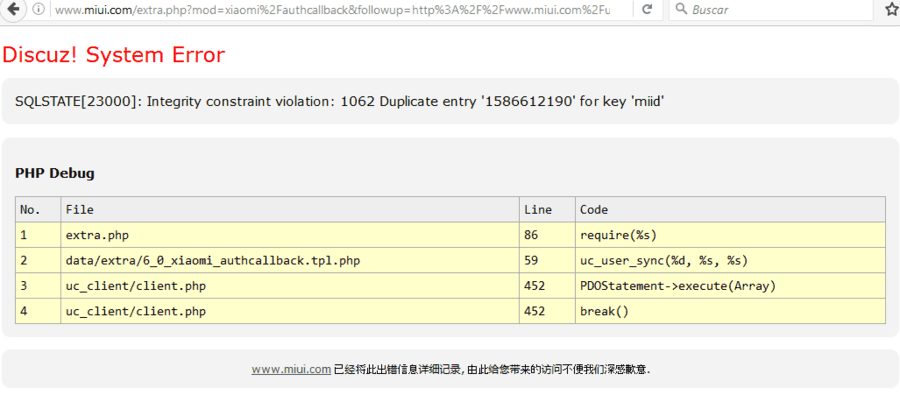Reload the page with the refresh icon
This screenshot has height=395, width=900.
[647, 9]
